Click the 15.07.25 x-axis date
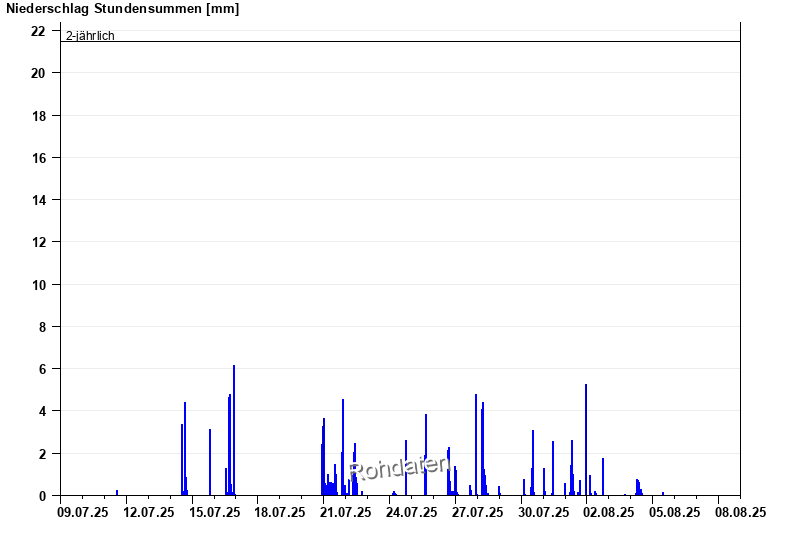 [215, 512]
